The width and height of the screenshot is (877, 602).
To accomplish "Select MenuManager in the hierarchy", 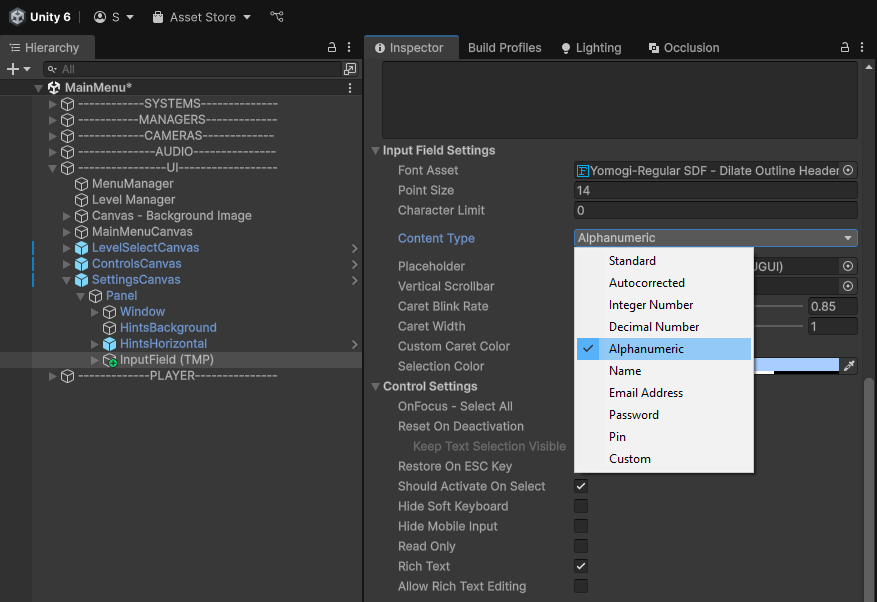I will coord(133,184).
